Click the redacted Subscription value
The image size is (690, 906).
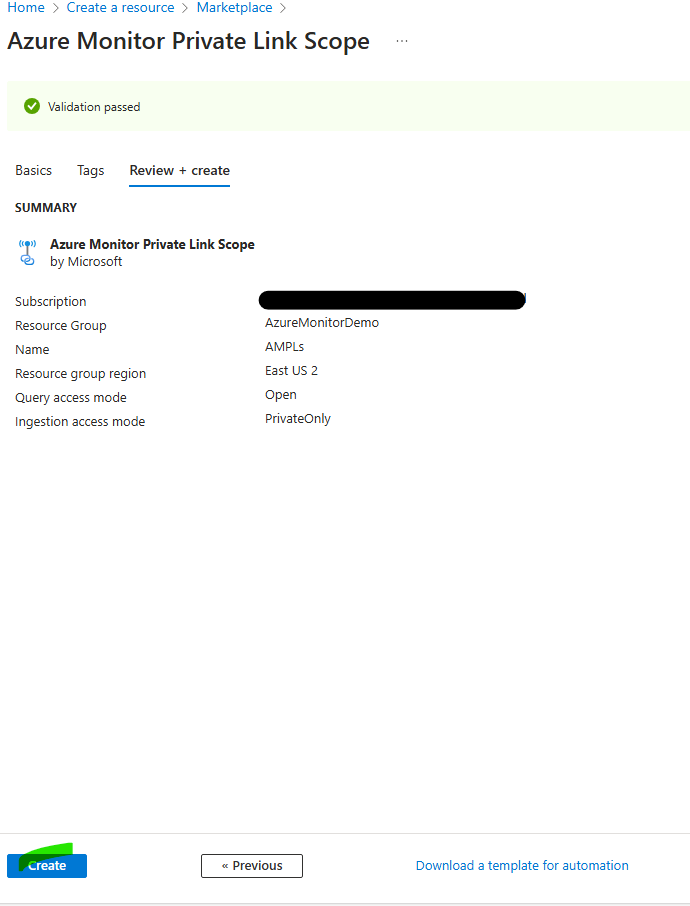[x=391, y=300]
